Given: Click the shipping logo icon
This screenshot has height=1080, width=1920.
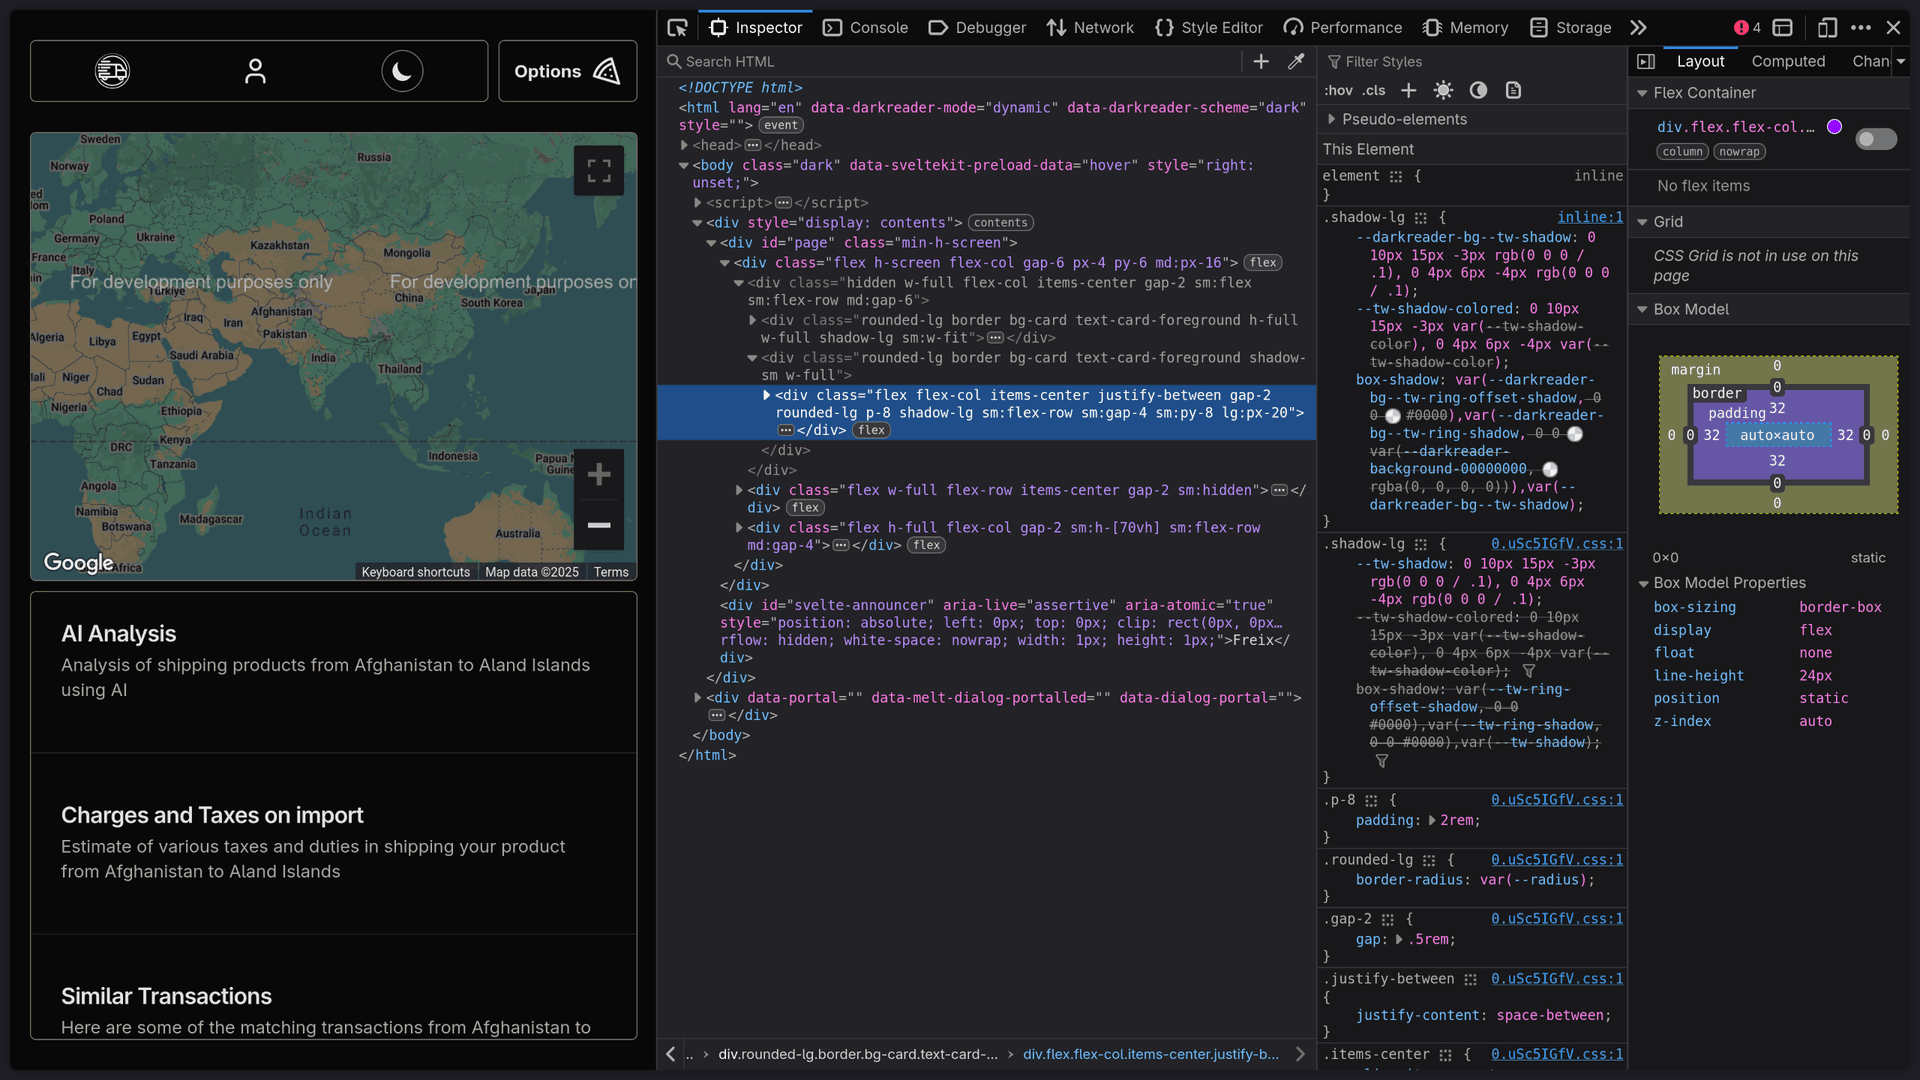Looking at the screenshot, I should pyautogui.click(x=112, y=71).
